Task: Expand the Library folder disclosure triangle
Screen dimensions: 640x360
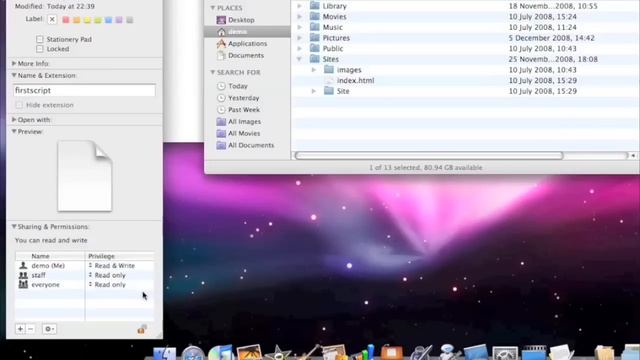Action: click(300, 6)
